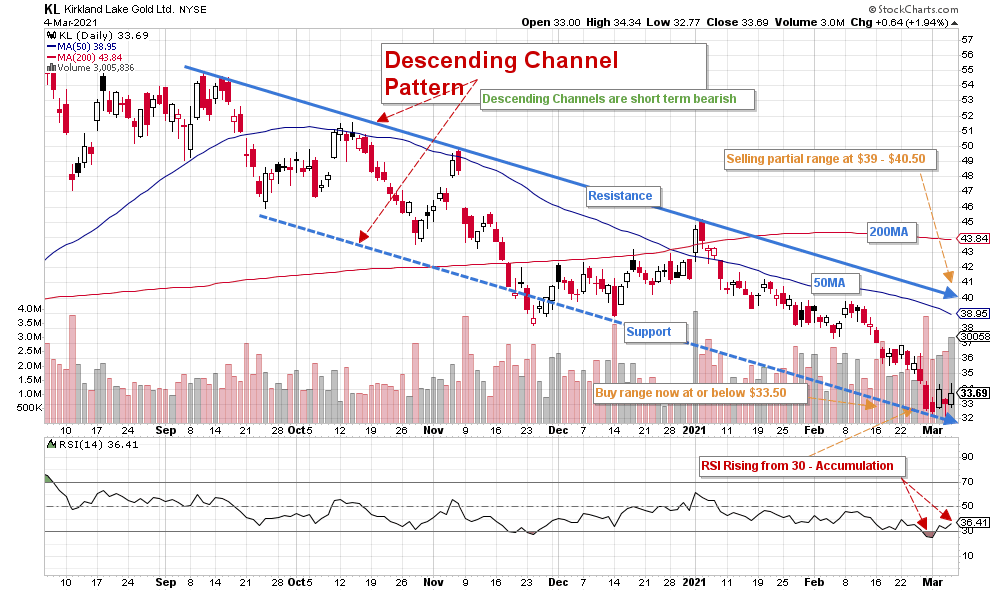The width and height of the screenshot is (990, 591).
Task: Click the 36.41 RSI value tag
Action: [x=974, y=522]
